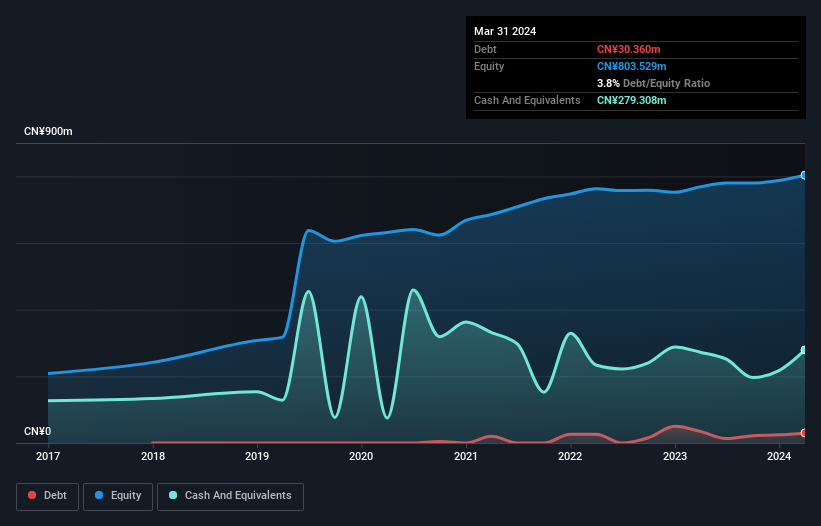The height and width of the screenshot is (526, 821).
Task: Click the teal Cash And Equivalents dot
Action: (x=173, y=495)
